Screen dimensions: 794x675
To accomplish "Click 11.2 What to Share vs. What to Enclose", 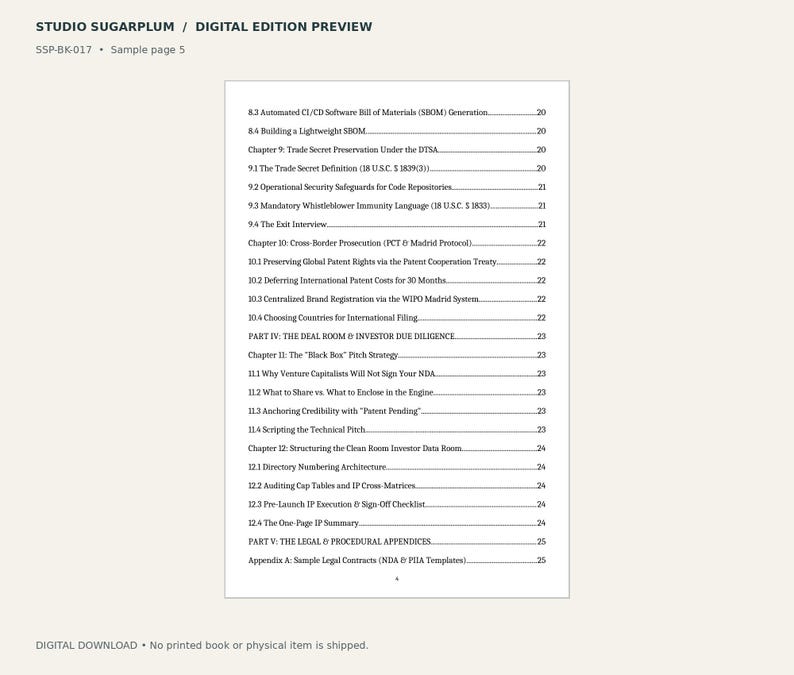I will pos(397,392).
